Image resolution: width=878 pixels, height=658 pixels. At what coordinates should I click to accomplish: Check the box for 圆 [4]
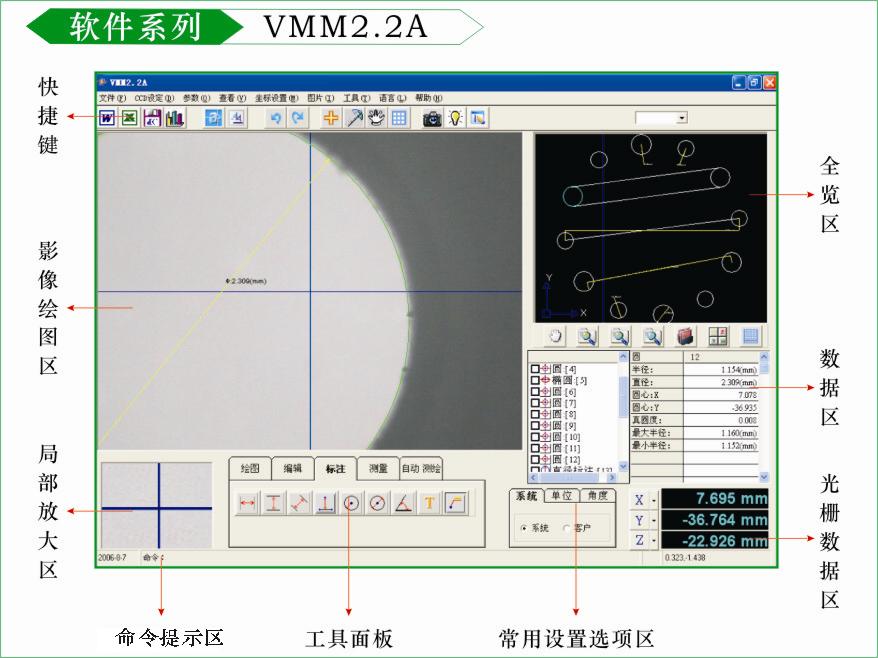535,369
